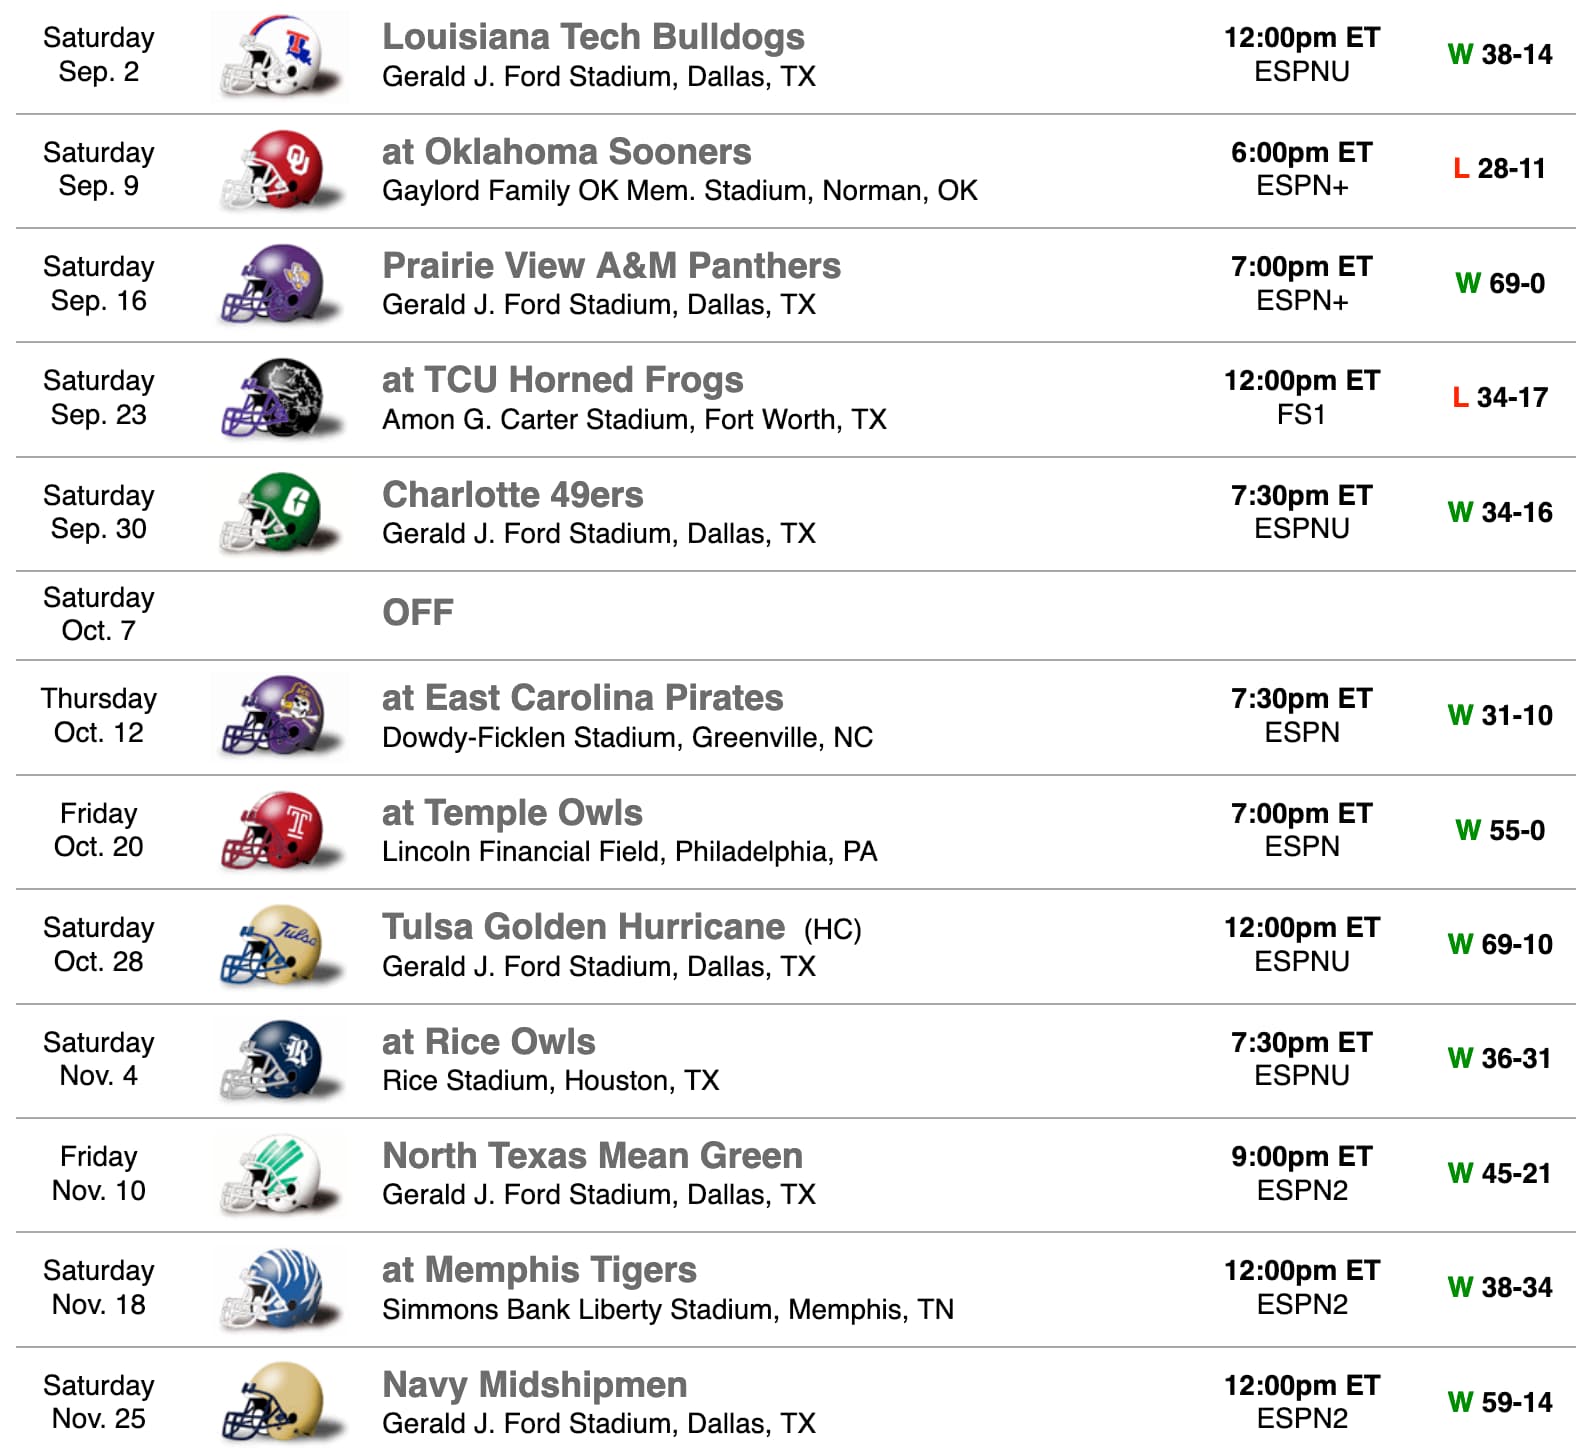Click the W 38-34 Memphis result
This screenshot has width=1584, height=1450.
pos(1499,1288)
